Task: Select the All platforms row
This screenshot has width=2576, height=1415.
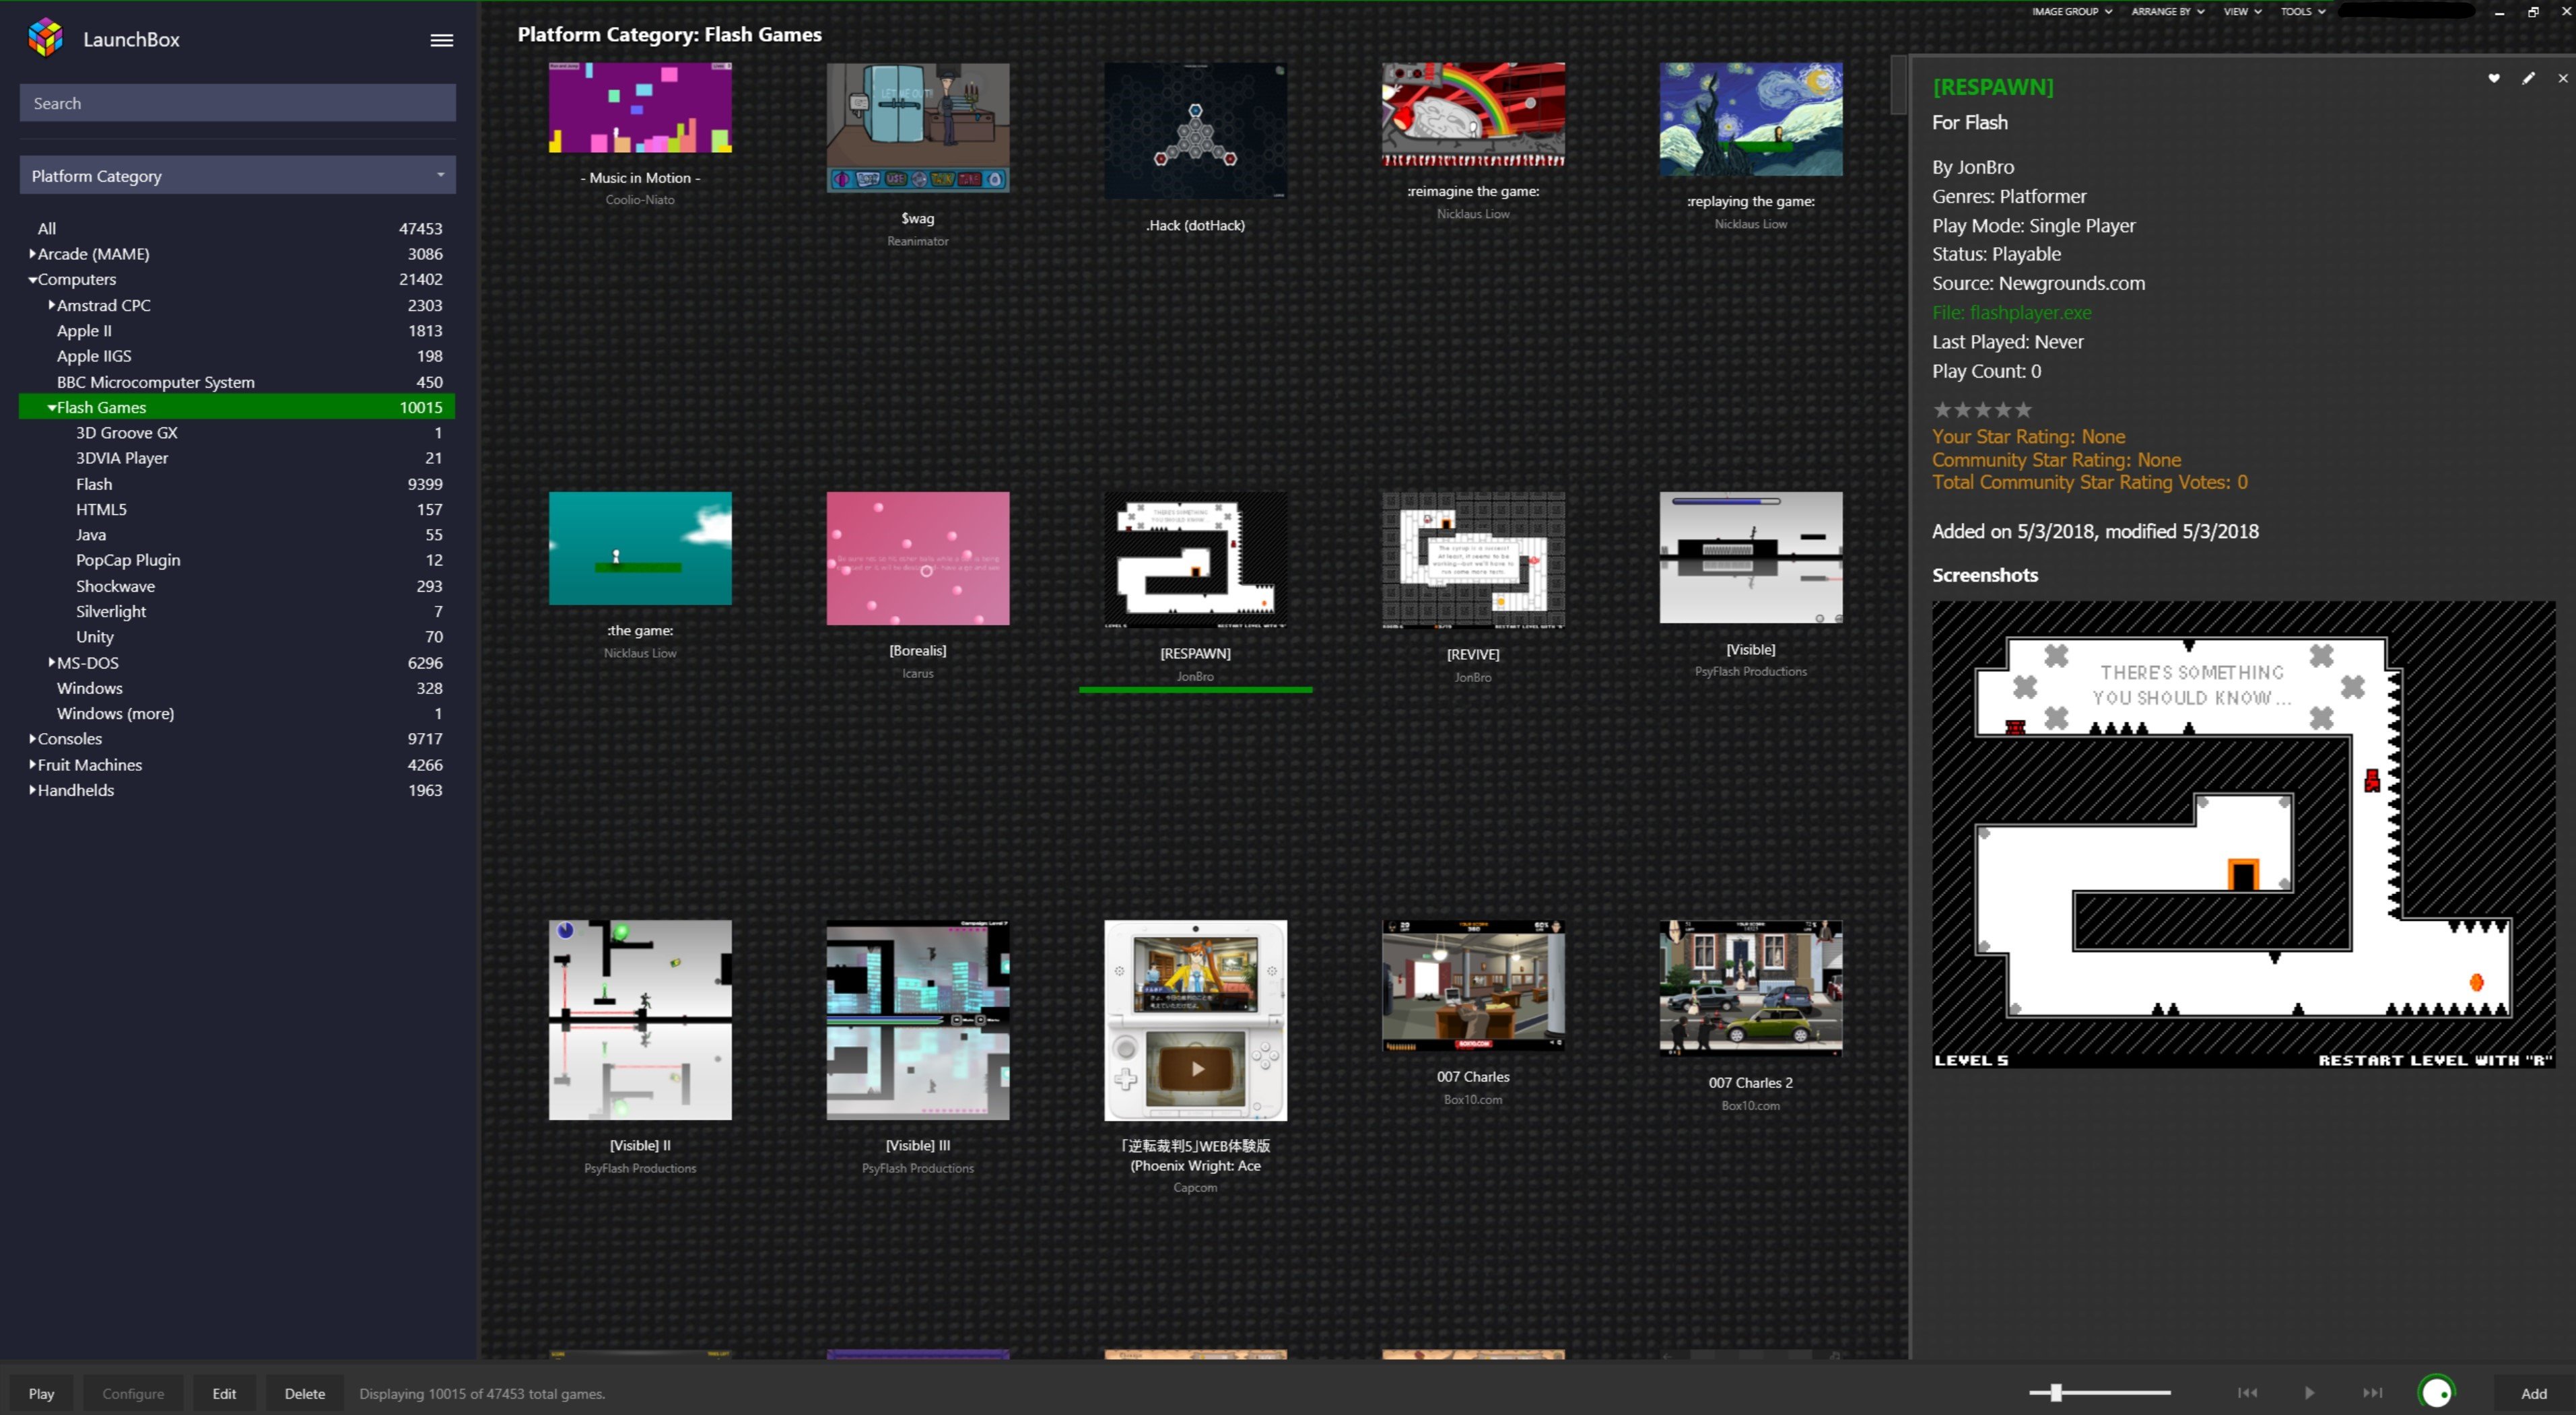Action: (238, 229)
